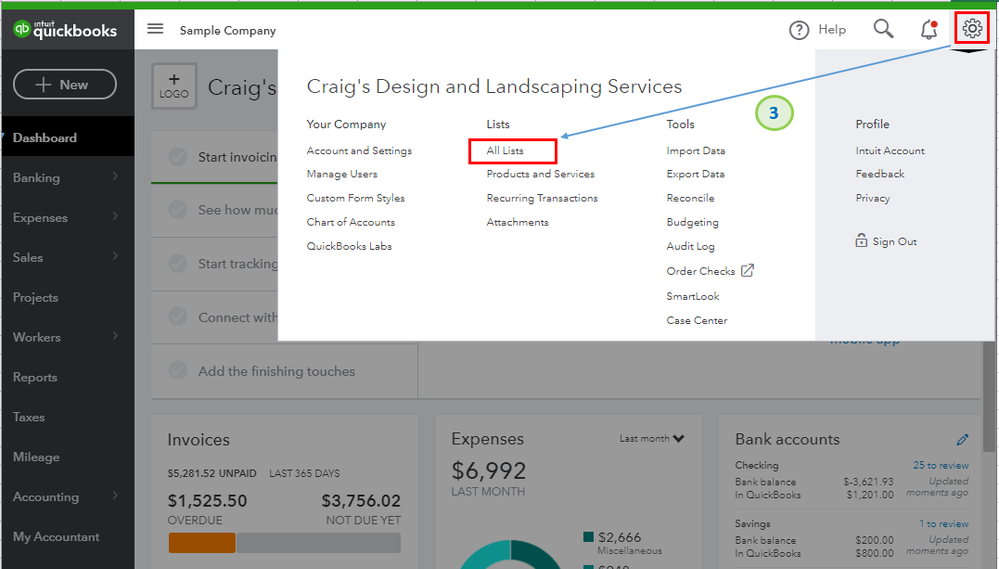Viewport: 999px width, 569px height.
Task: Open the Reports sidebar item
Action: pos(35,377)
